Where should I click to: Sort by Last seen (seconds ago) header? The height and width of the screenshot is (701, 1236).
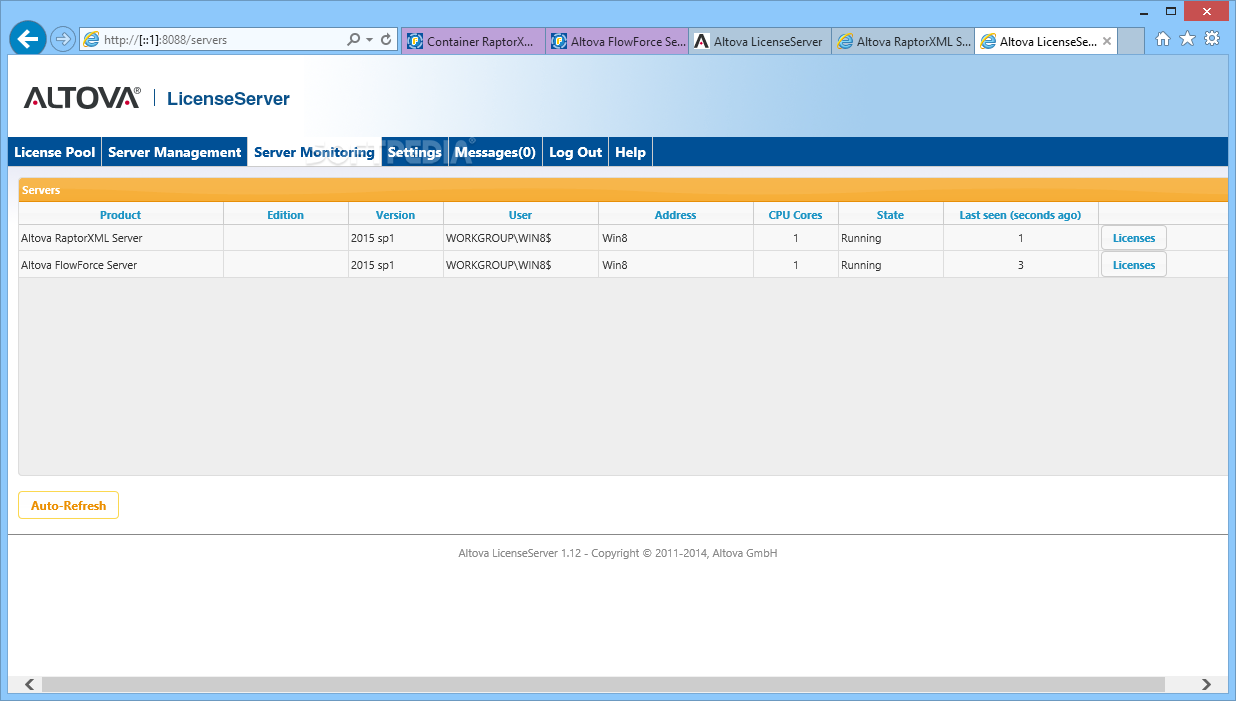click(x=1021, y=215)
